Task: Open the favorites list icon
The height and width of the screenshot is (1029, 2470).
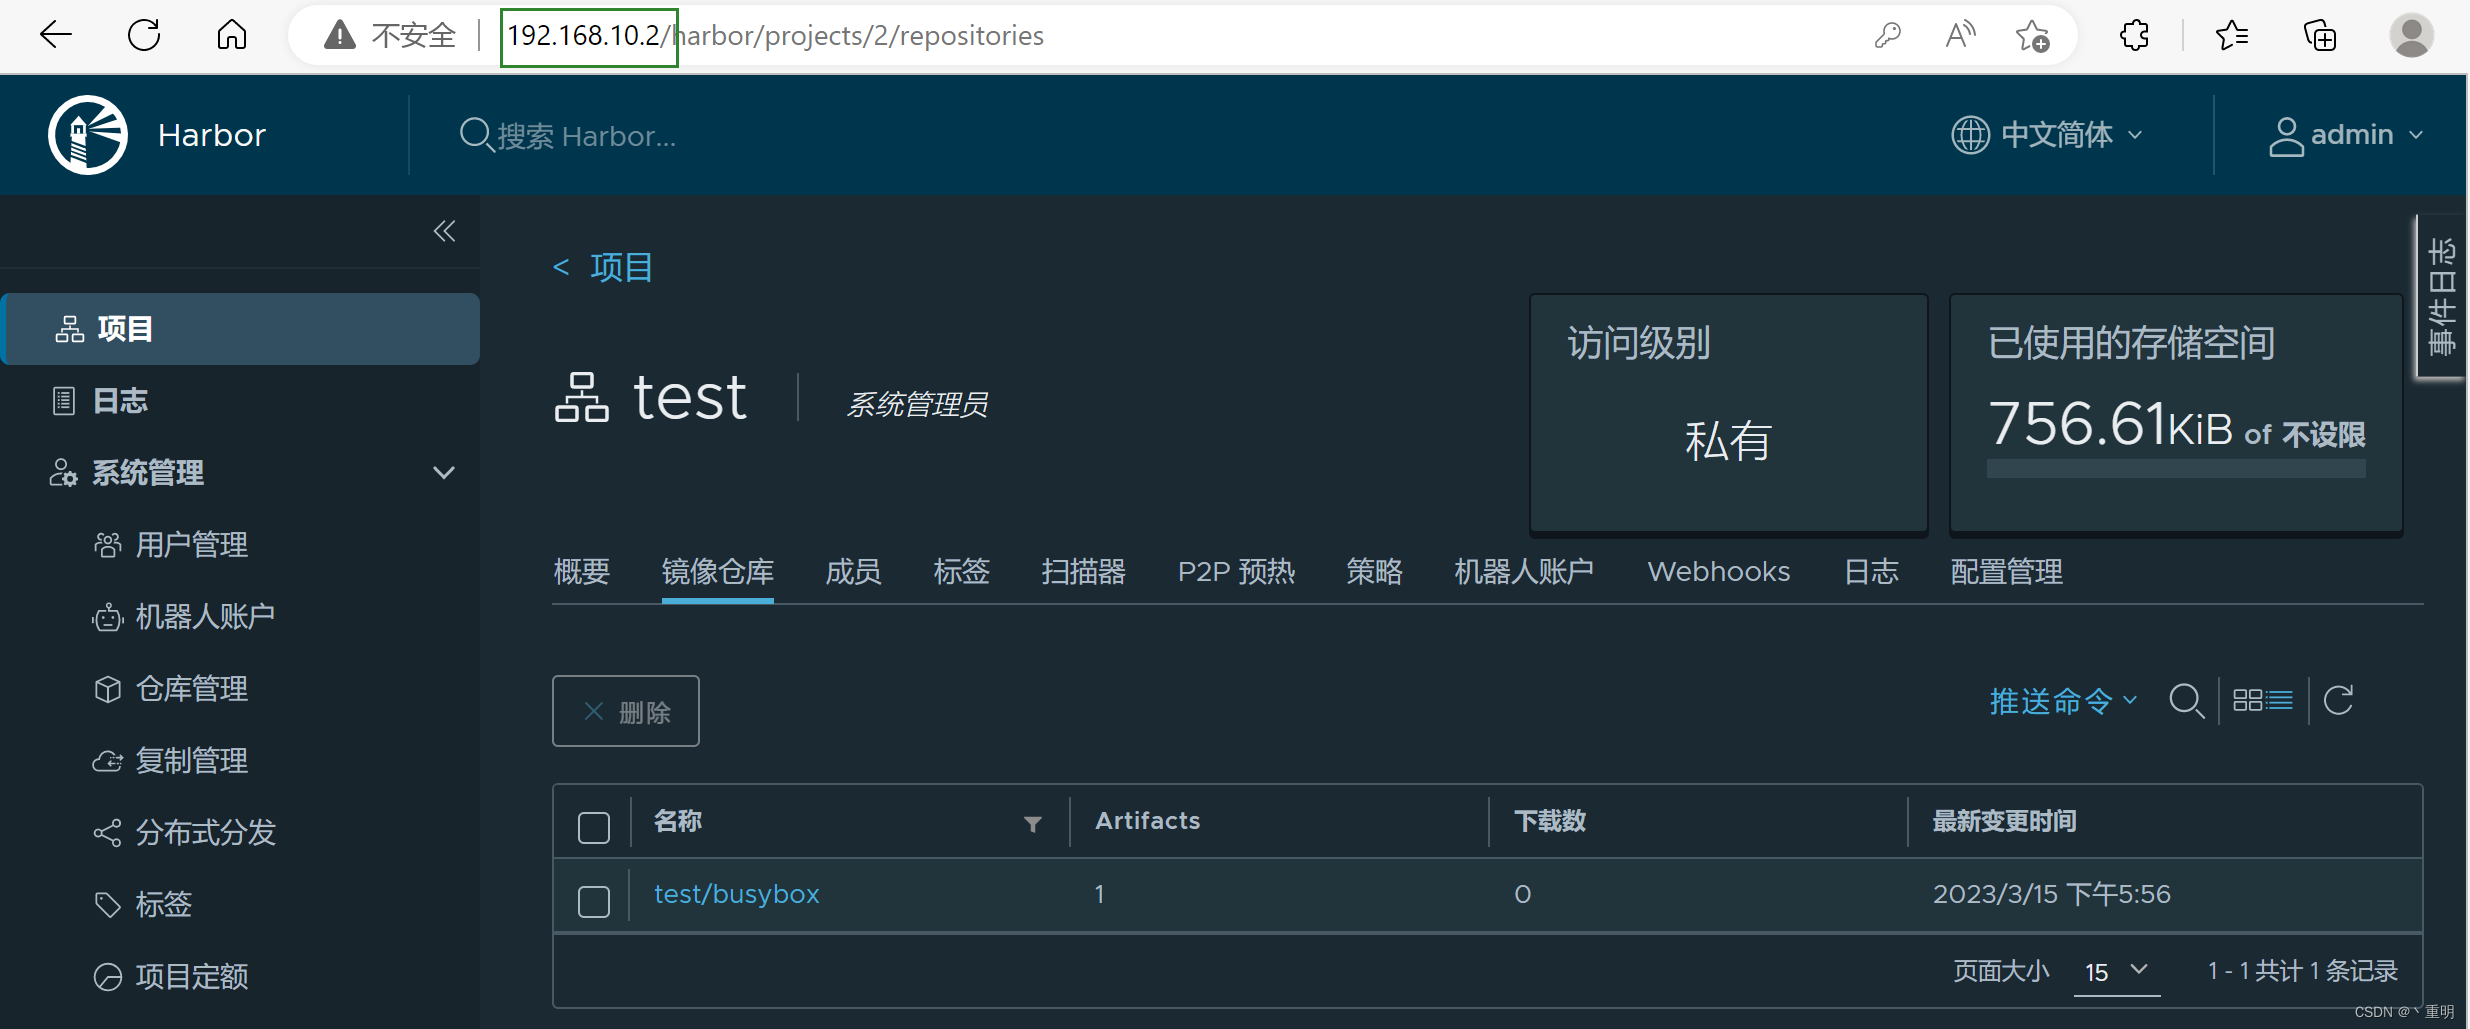Action: (2231, 35)
